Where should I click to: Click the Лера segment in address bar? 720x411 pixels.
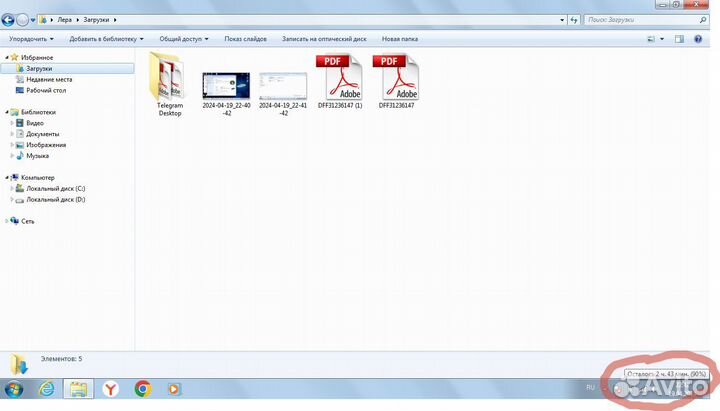[64, 20]
